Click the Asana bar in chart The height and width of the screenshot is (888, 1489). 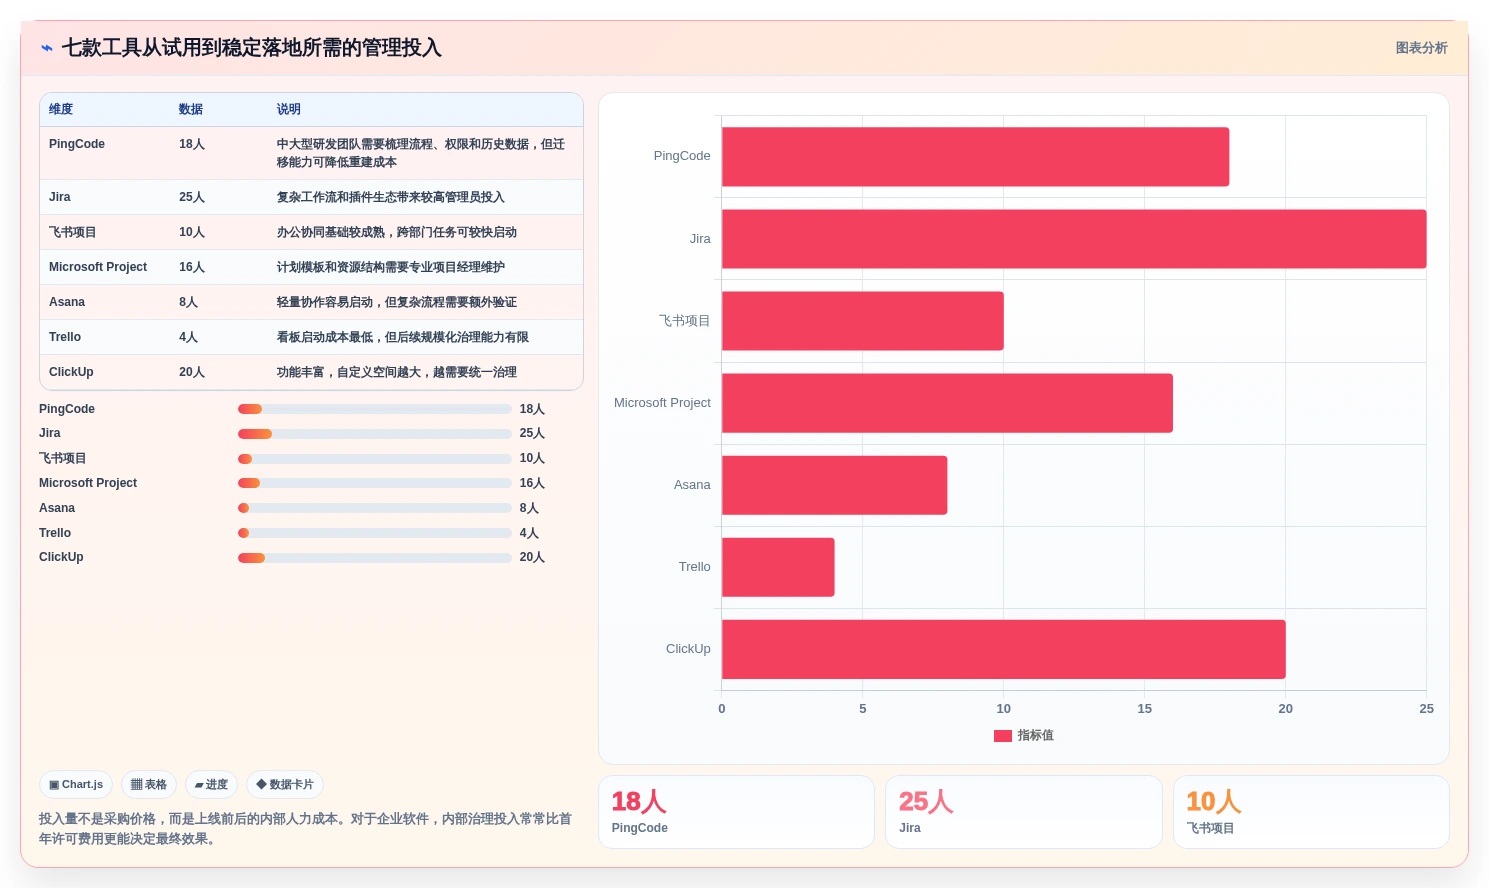pos(834,485)
